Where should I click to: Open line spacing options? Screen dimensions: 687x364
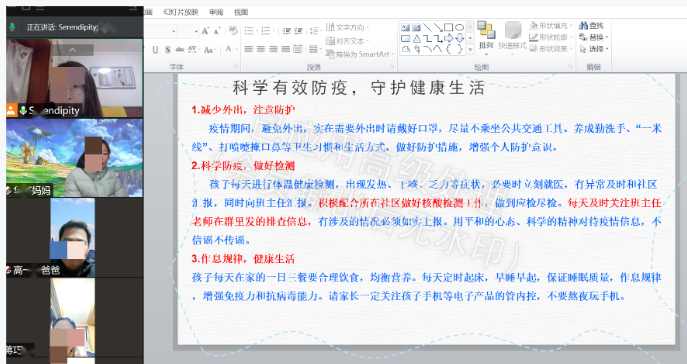tap(315, 31)
